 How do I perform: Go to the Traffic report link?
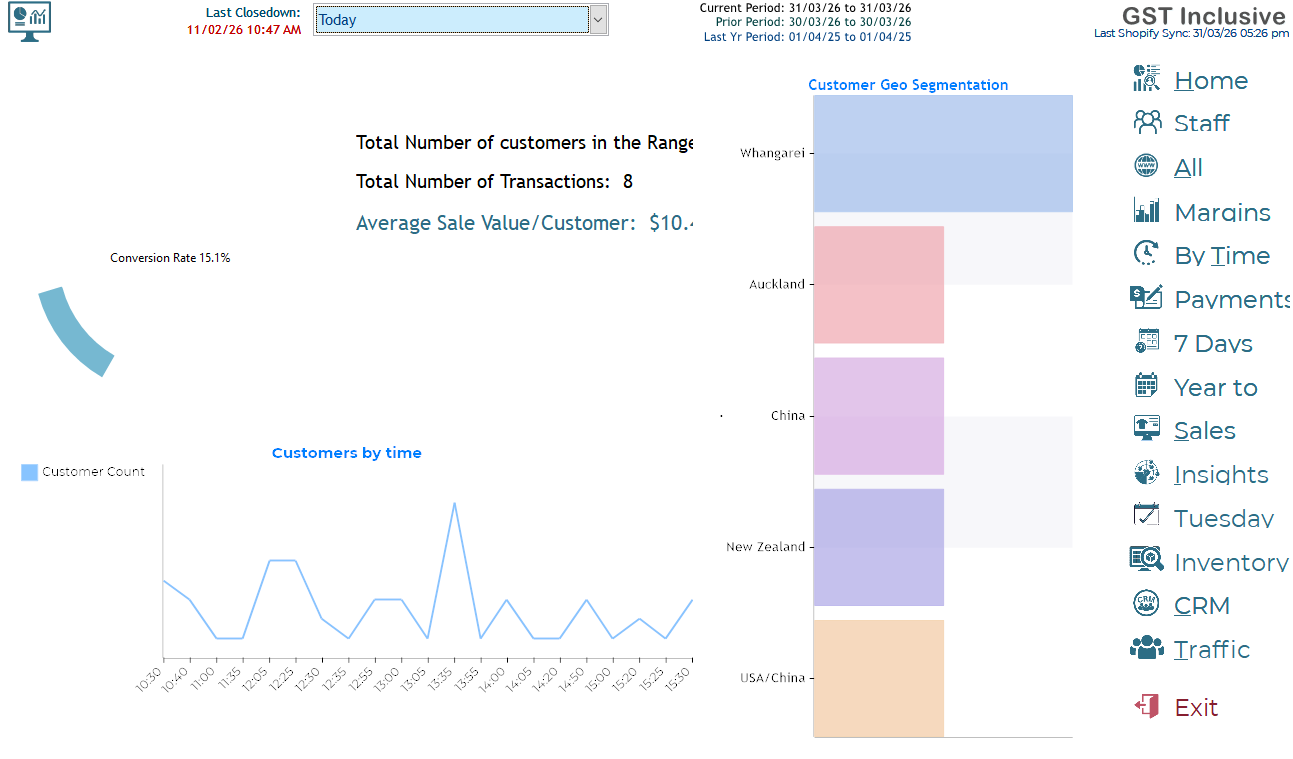[1211, 649]
